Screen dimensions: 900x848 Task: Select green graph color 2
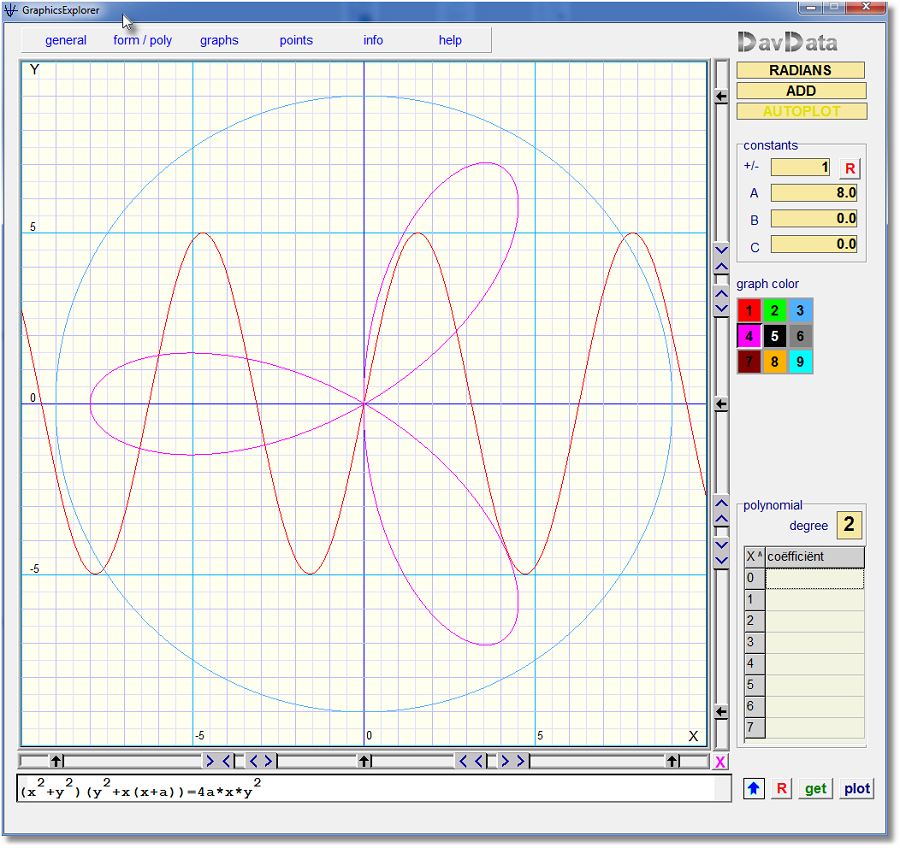point(774,311)
